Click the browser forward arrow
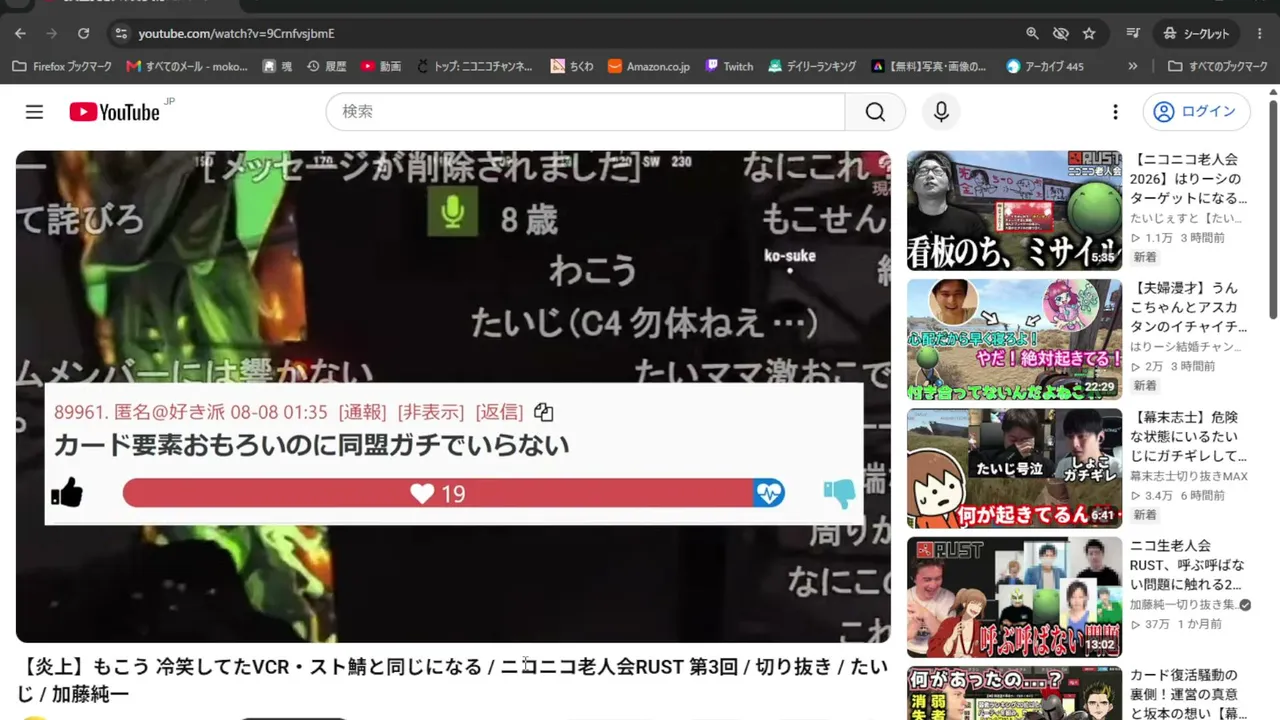Image resolution: width=1280 pixels, height=720 pixels. coord(51,33)
